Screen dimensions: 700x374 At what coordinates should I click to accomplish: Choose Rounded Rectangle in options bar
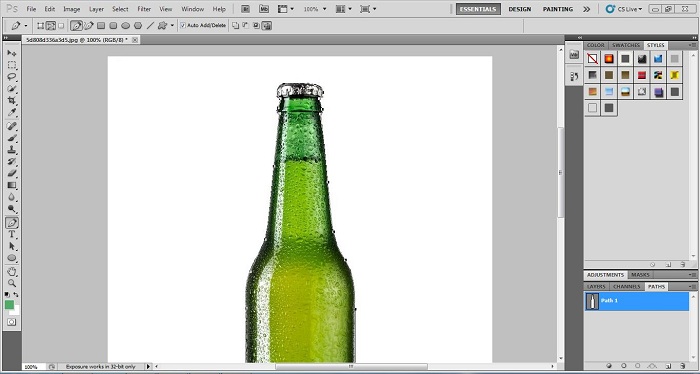point(113,25)
